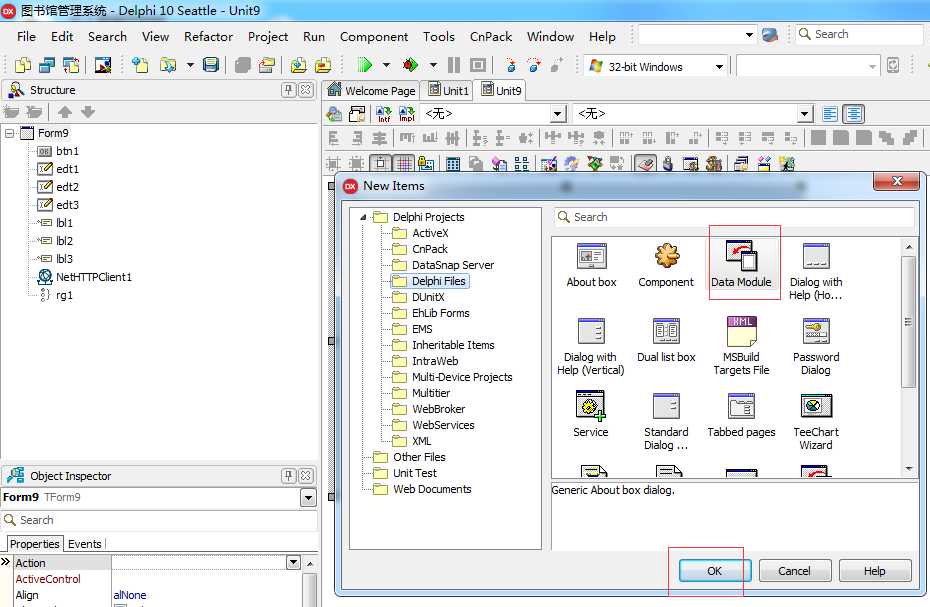930x607 pixels.
Task: Select the Service item
Action: 591,414
